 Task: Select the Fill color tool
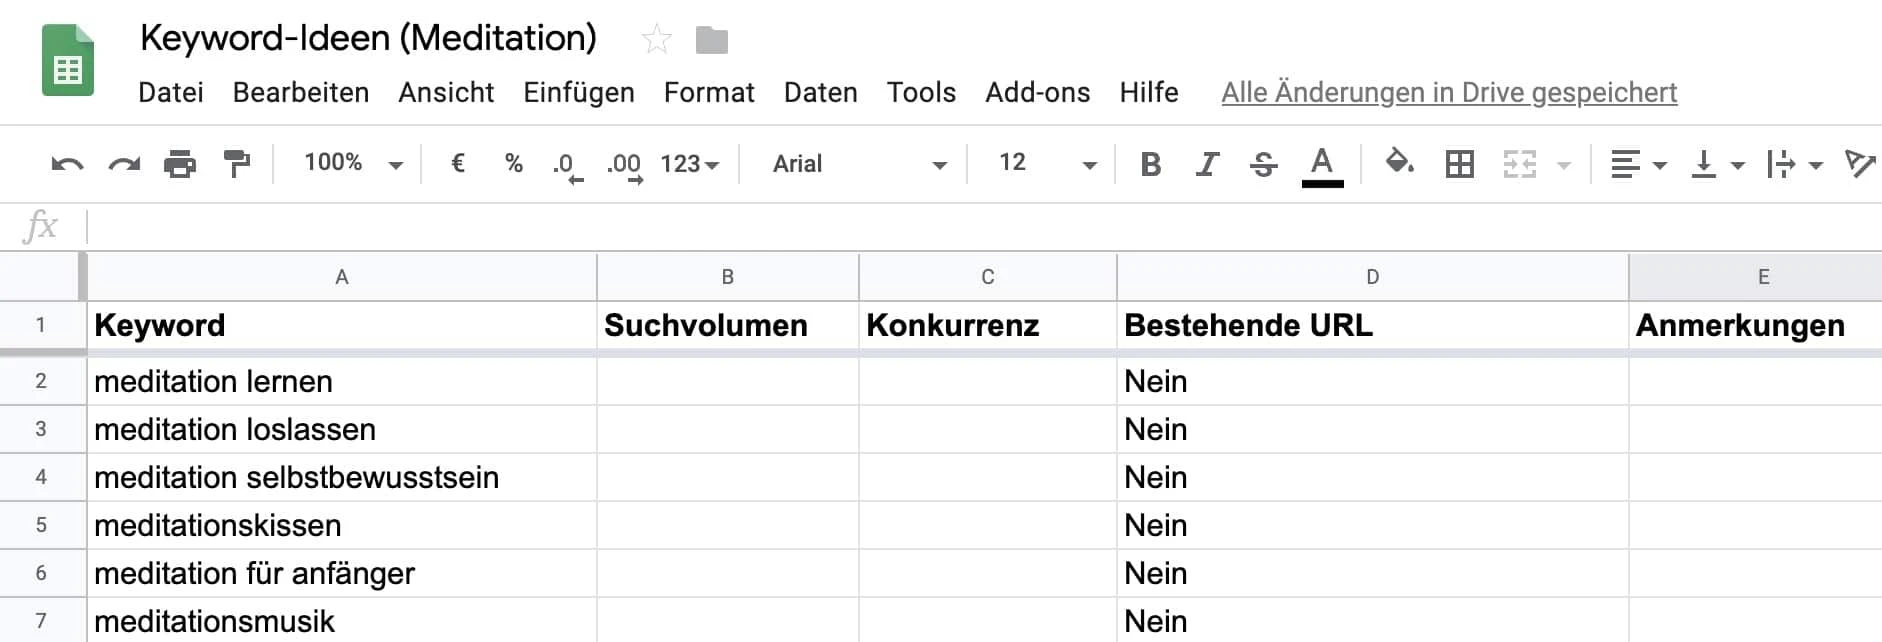[x=1399, y=163]
